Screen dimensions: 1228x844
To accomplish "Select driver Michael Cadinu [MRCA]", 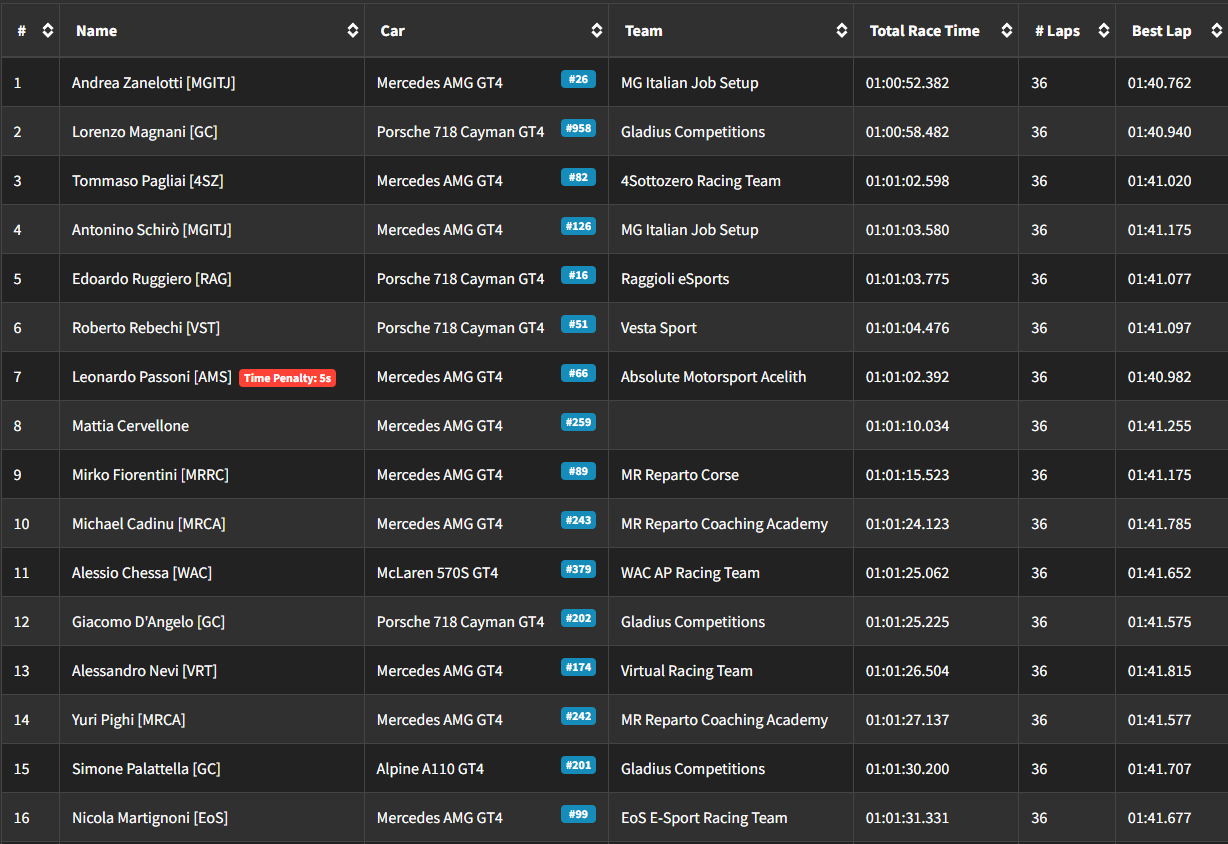I will tap(148, 524).
